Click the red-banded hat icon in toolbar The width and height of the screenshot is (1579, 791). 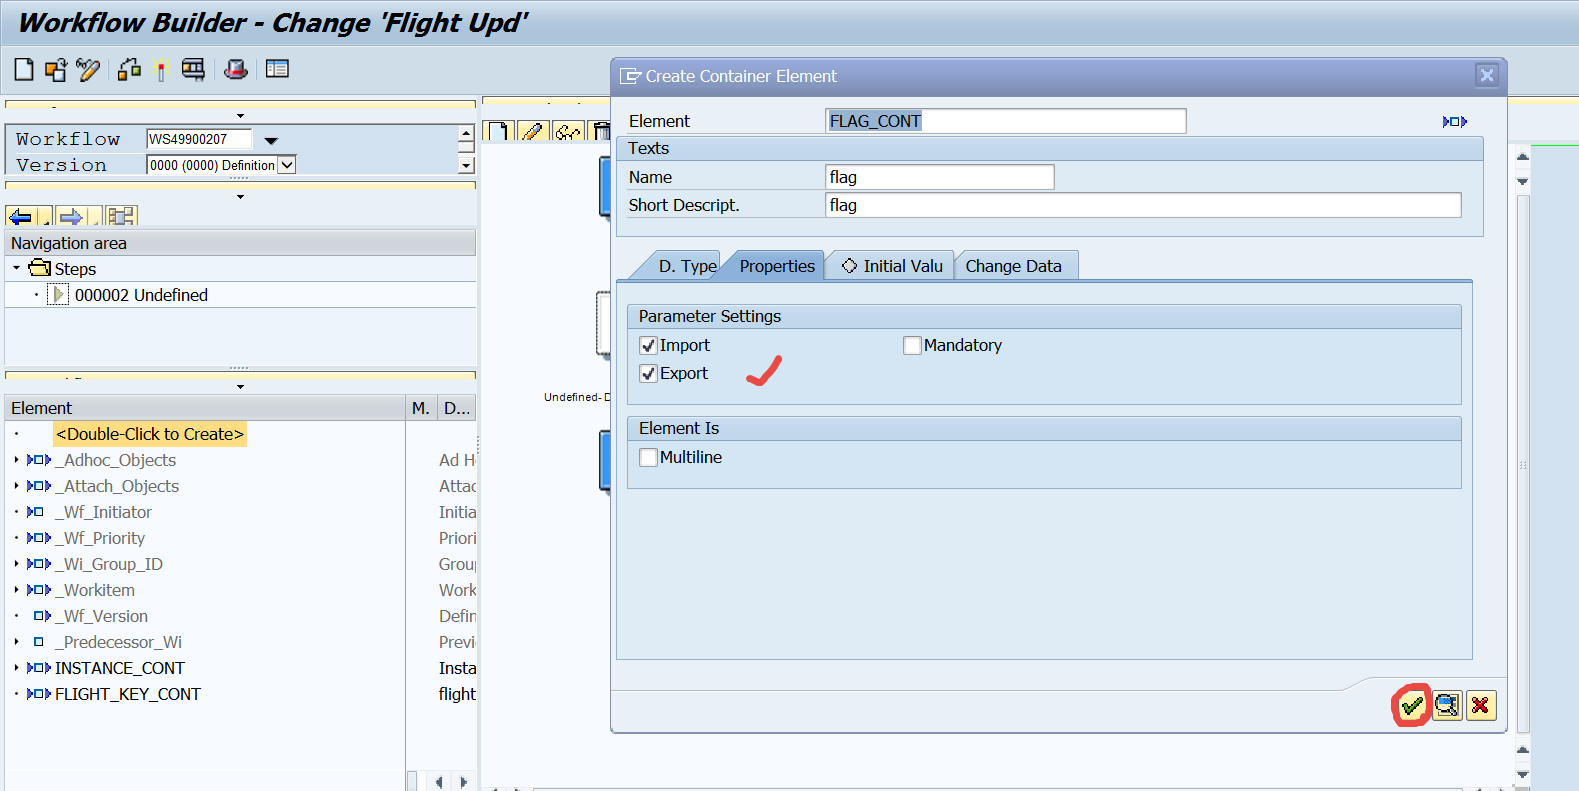click(x=236, y=69)
